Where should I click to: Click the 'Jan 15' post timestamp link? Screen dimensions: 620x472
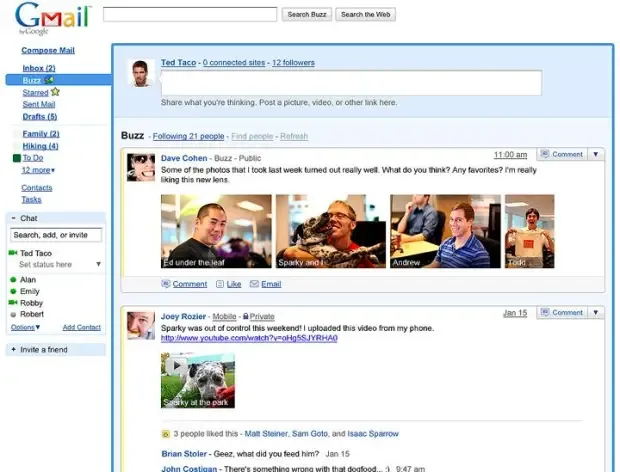[515, 313]
